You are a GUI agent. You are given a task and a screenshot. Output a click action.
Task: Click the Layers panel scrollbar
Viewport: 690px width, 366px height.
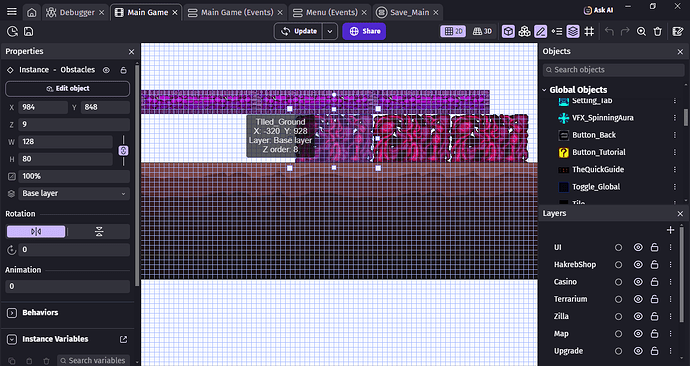coord(682,275)
